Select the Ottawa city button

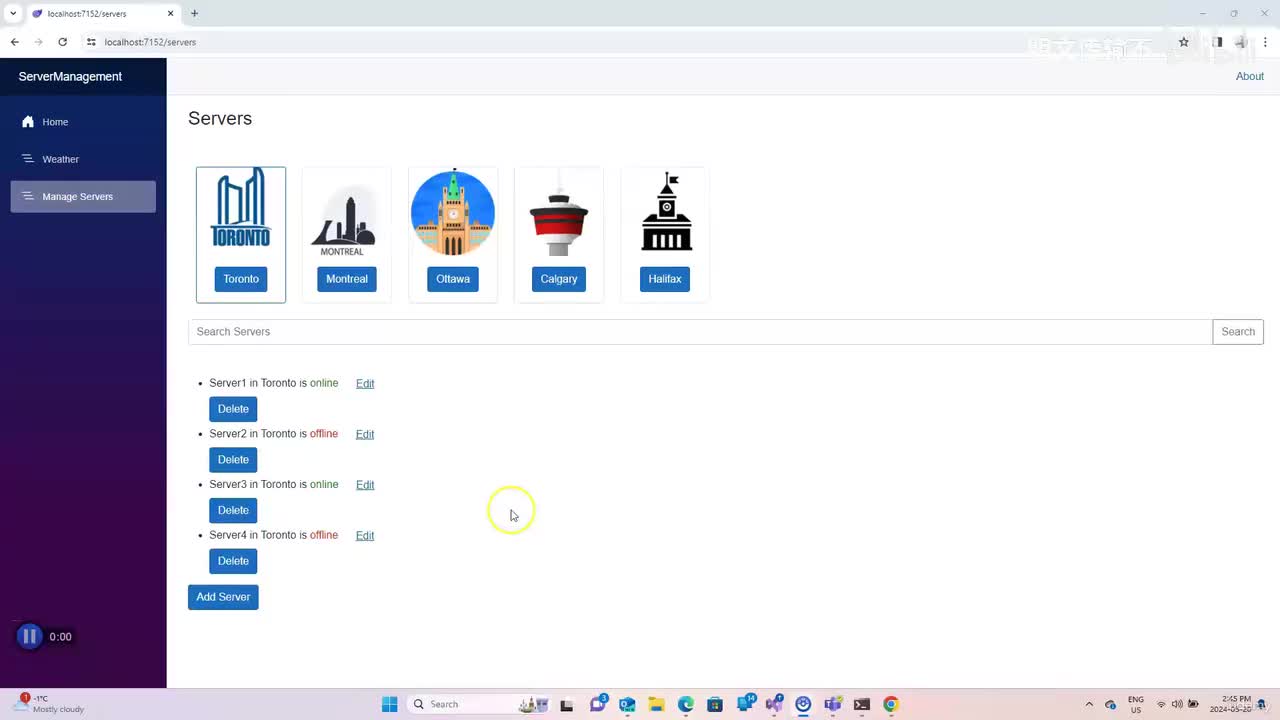(453, 279)
